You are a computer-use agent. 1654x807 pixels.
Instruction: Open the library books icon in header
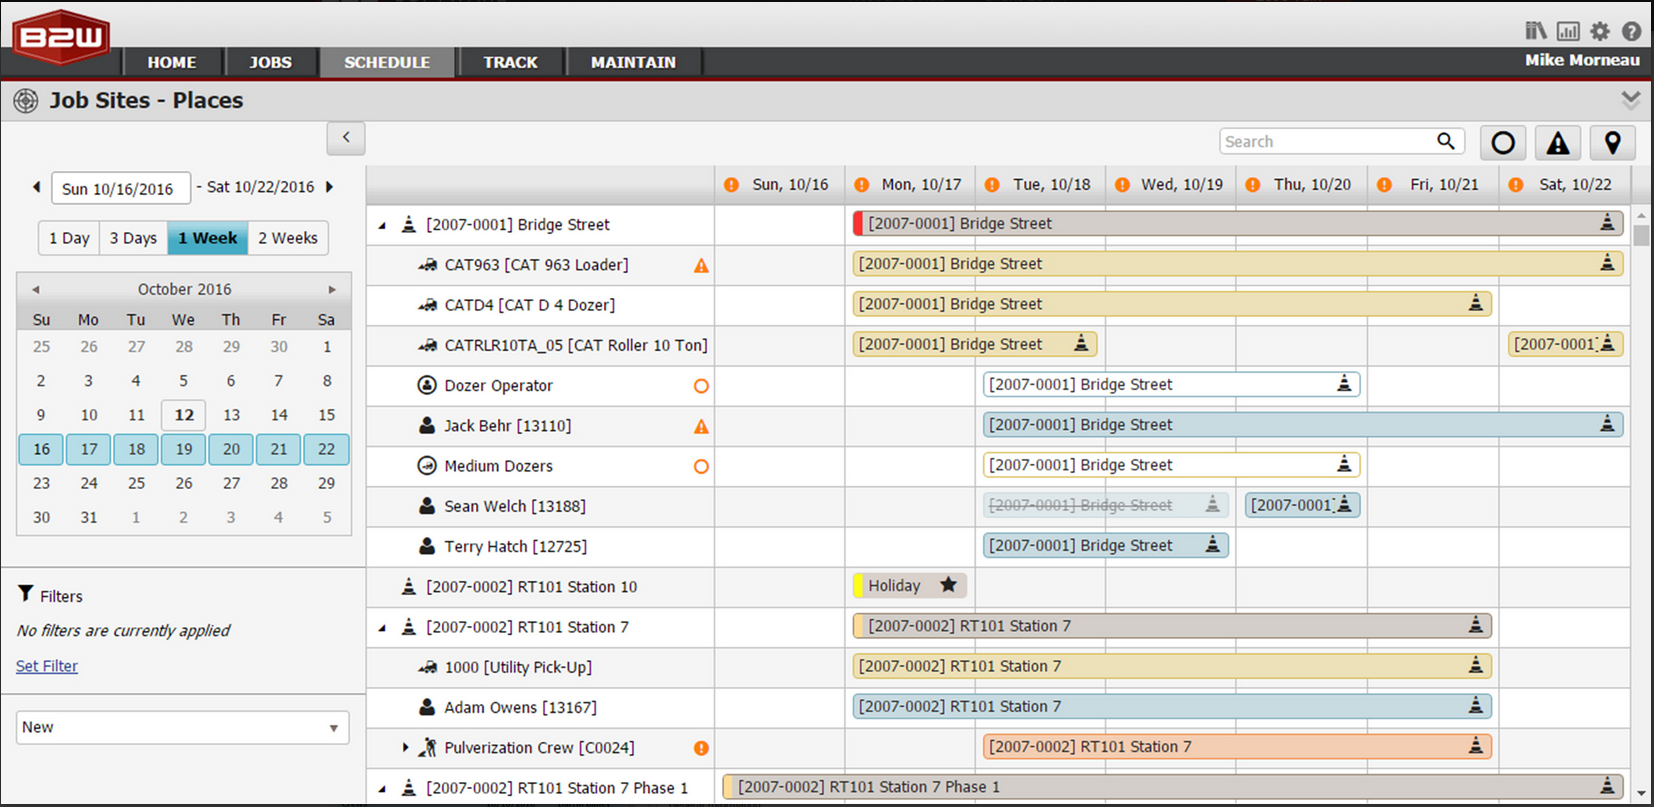click(x=1535, y=31)
